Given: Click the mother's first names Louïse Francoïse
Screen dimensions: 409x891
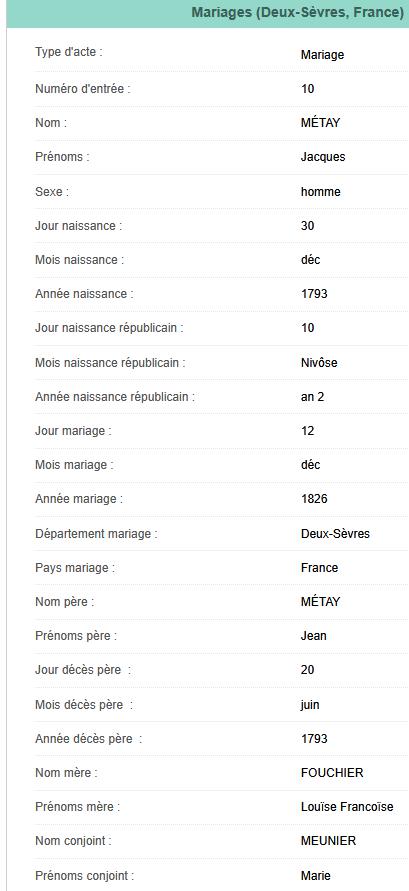Looking at the screenshot, I should tap(347, 807).
